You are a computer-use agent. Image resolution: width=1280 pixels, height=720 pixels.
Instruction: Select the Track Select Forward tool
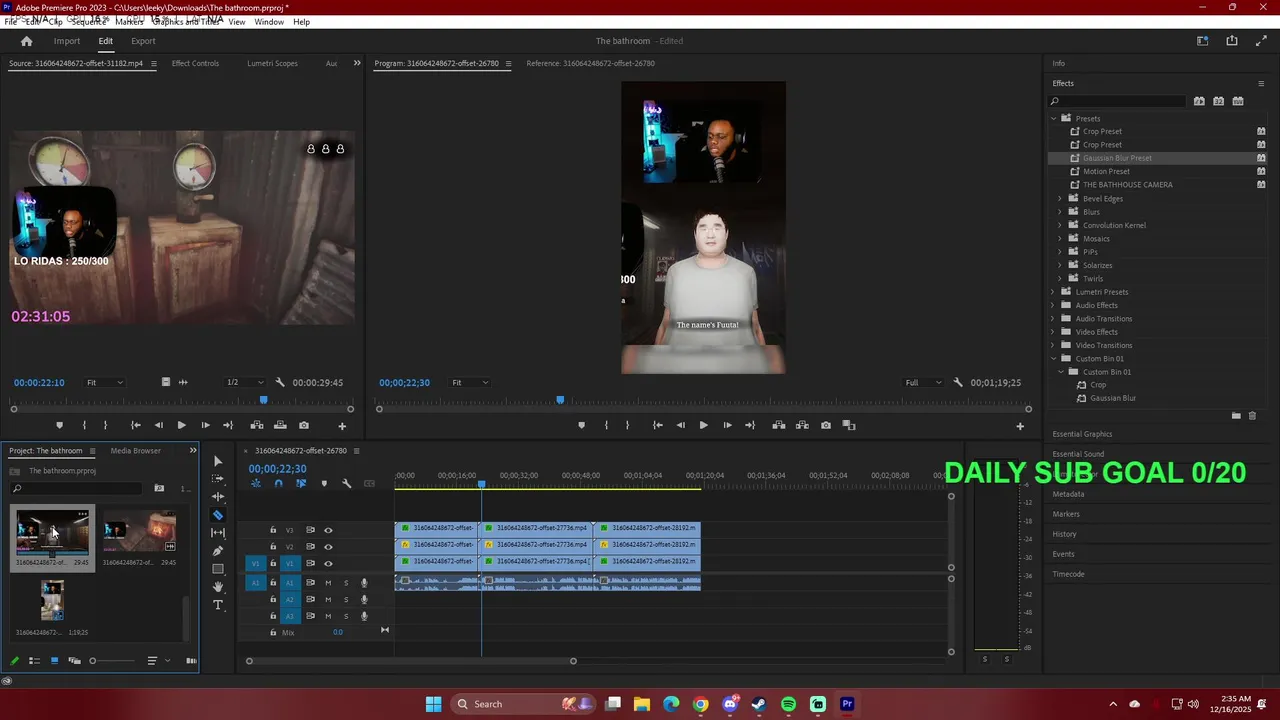(x=218, y=479)
